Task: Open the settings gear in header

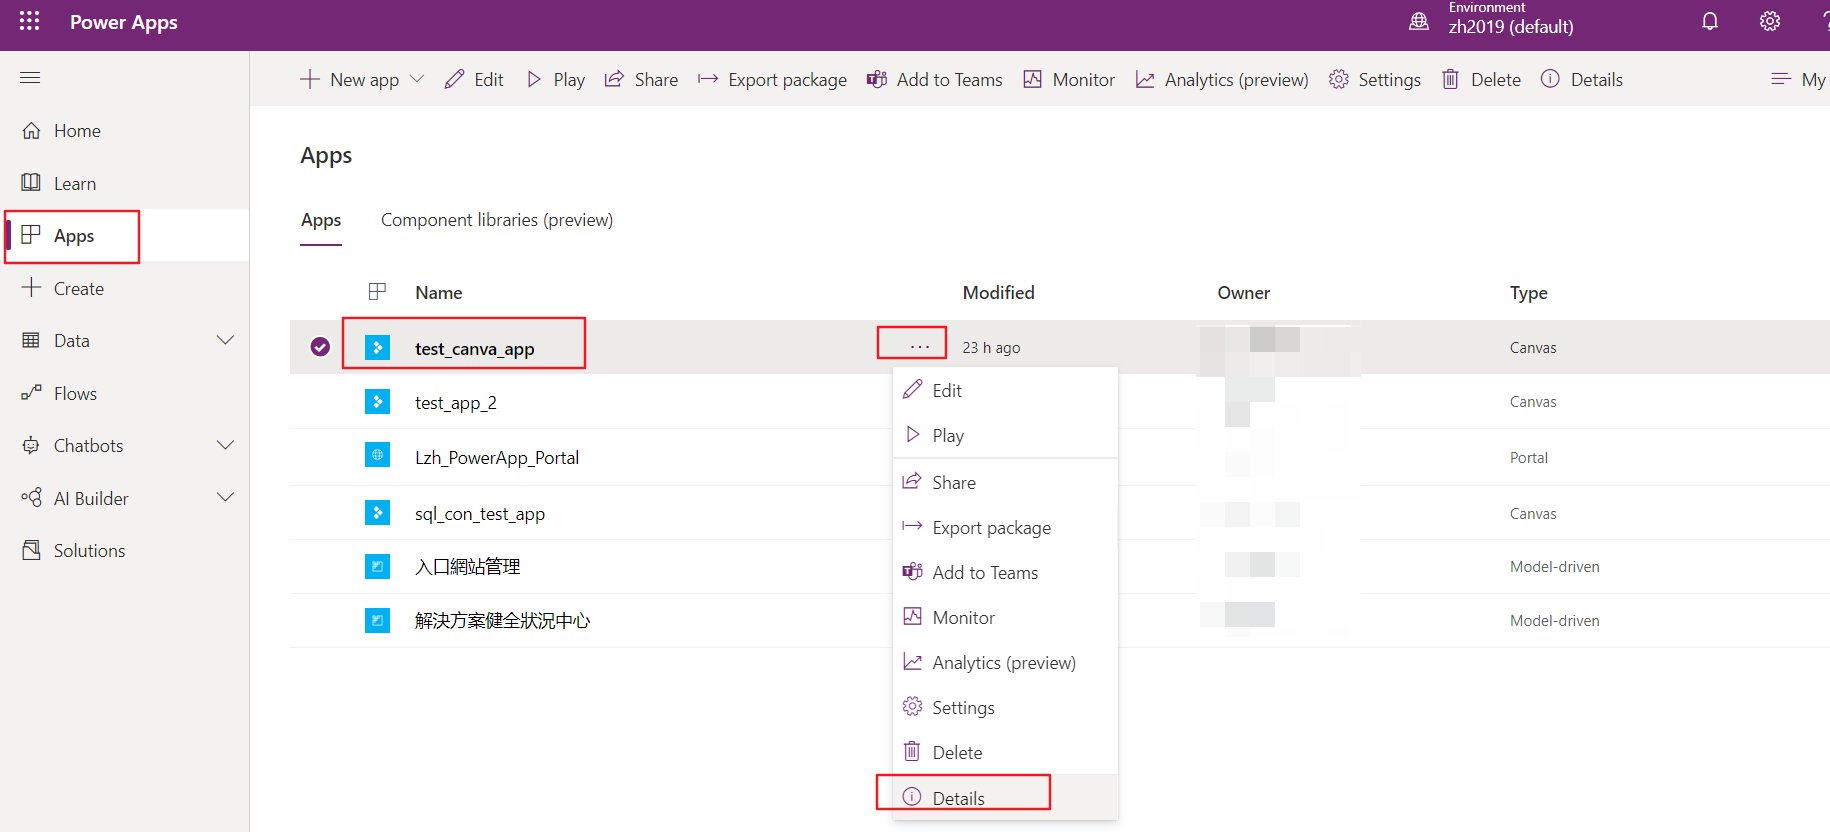Action: click(1770, 22)
